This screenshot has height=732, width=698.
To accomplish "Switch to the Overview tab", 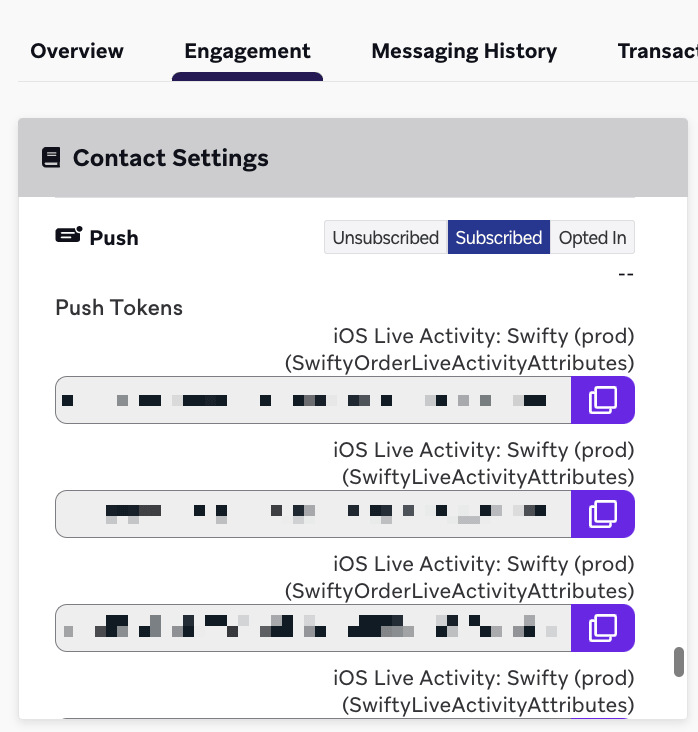I will (77, 51).
